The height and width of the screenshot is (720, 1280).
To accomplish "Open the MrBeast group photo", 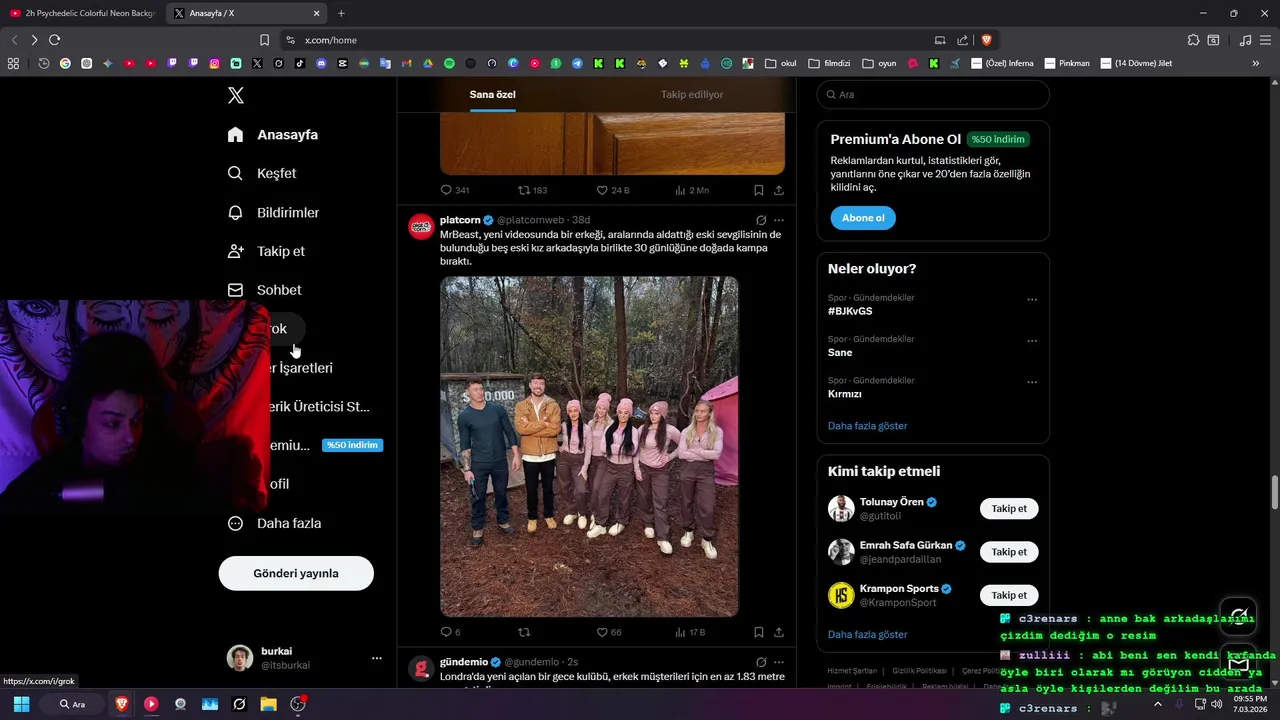I will tap(589, 446).
